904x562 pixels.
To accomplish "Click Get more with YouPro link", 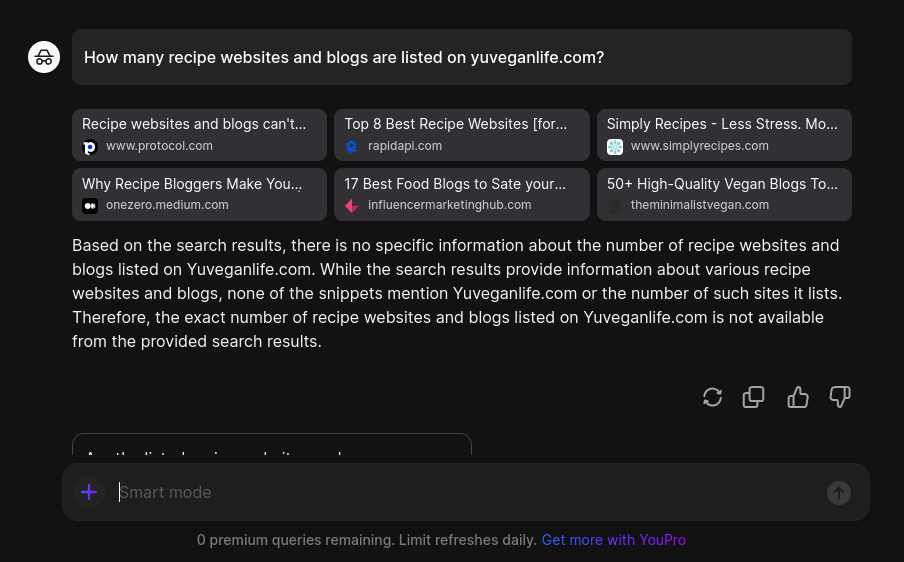I will tap(613, 540).
